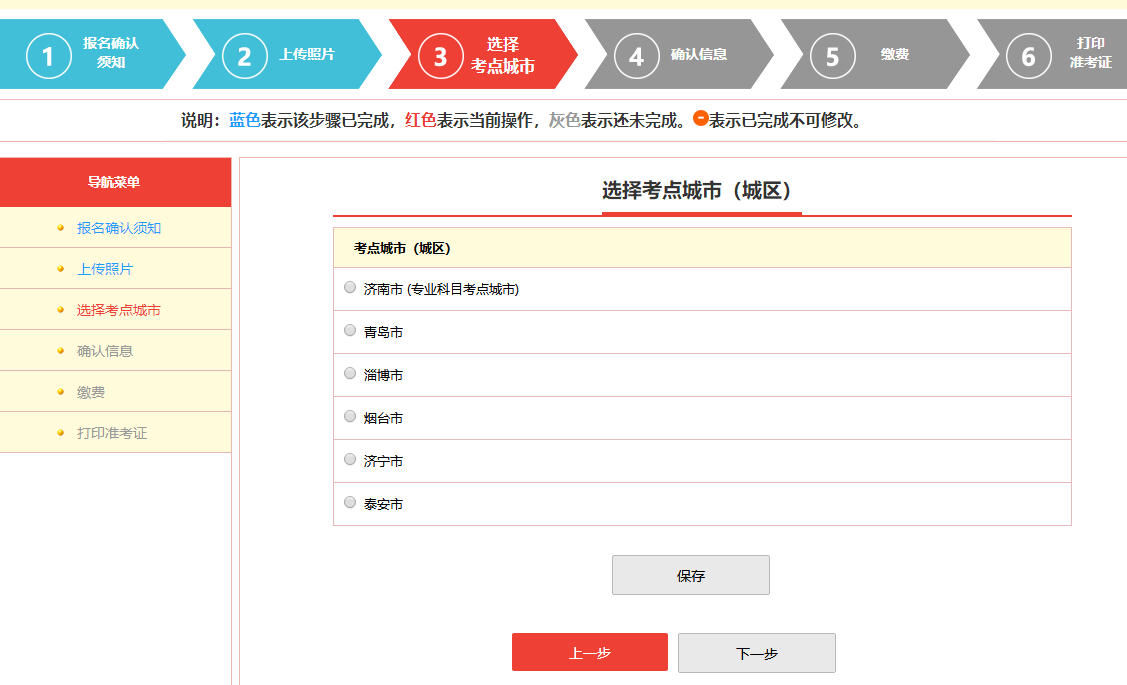This screenshot has width=1127, height=685.
Task: Go back with 上一步 button
Action: point(589,652)
